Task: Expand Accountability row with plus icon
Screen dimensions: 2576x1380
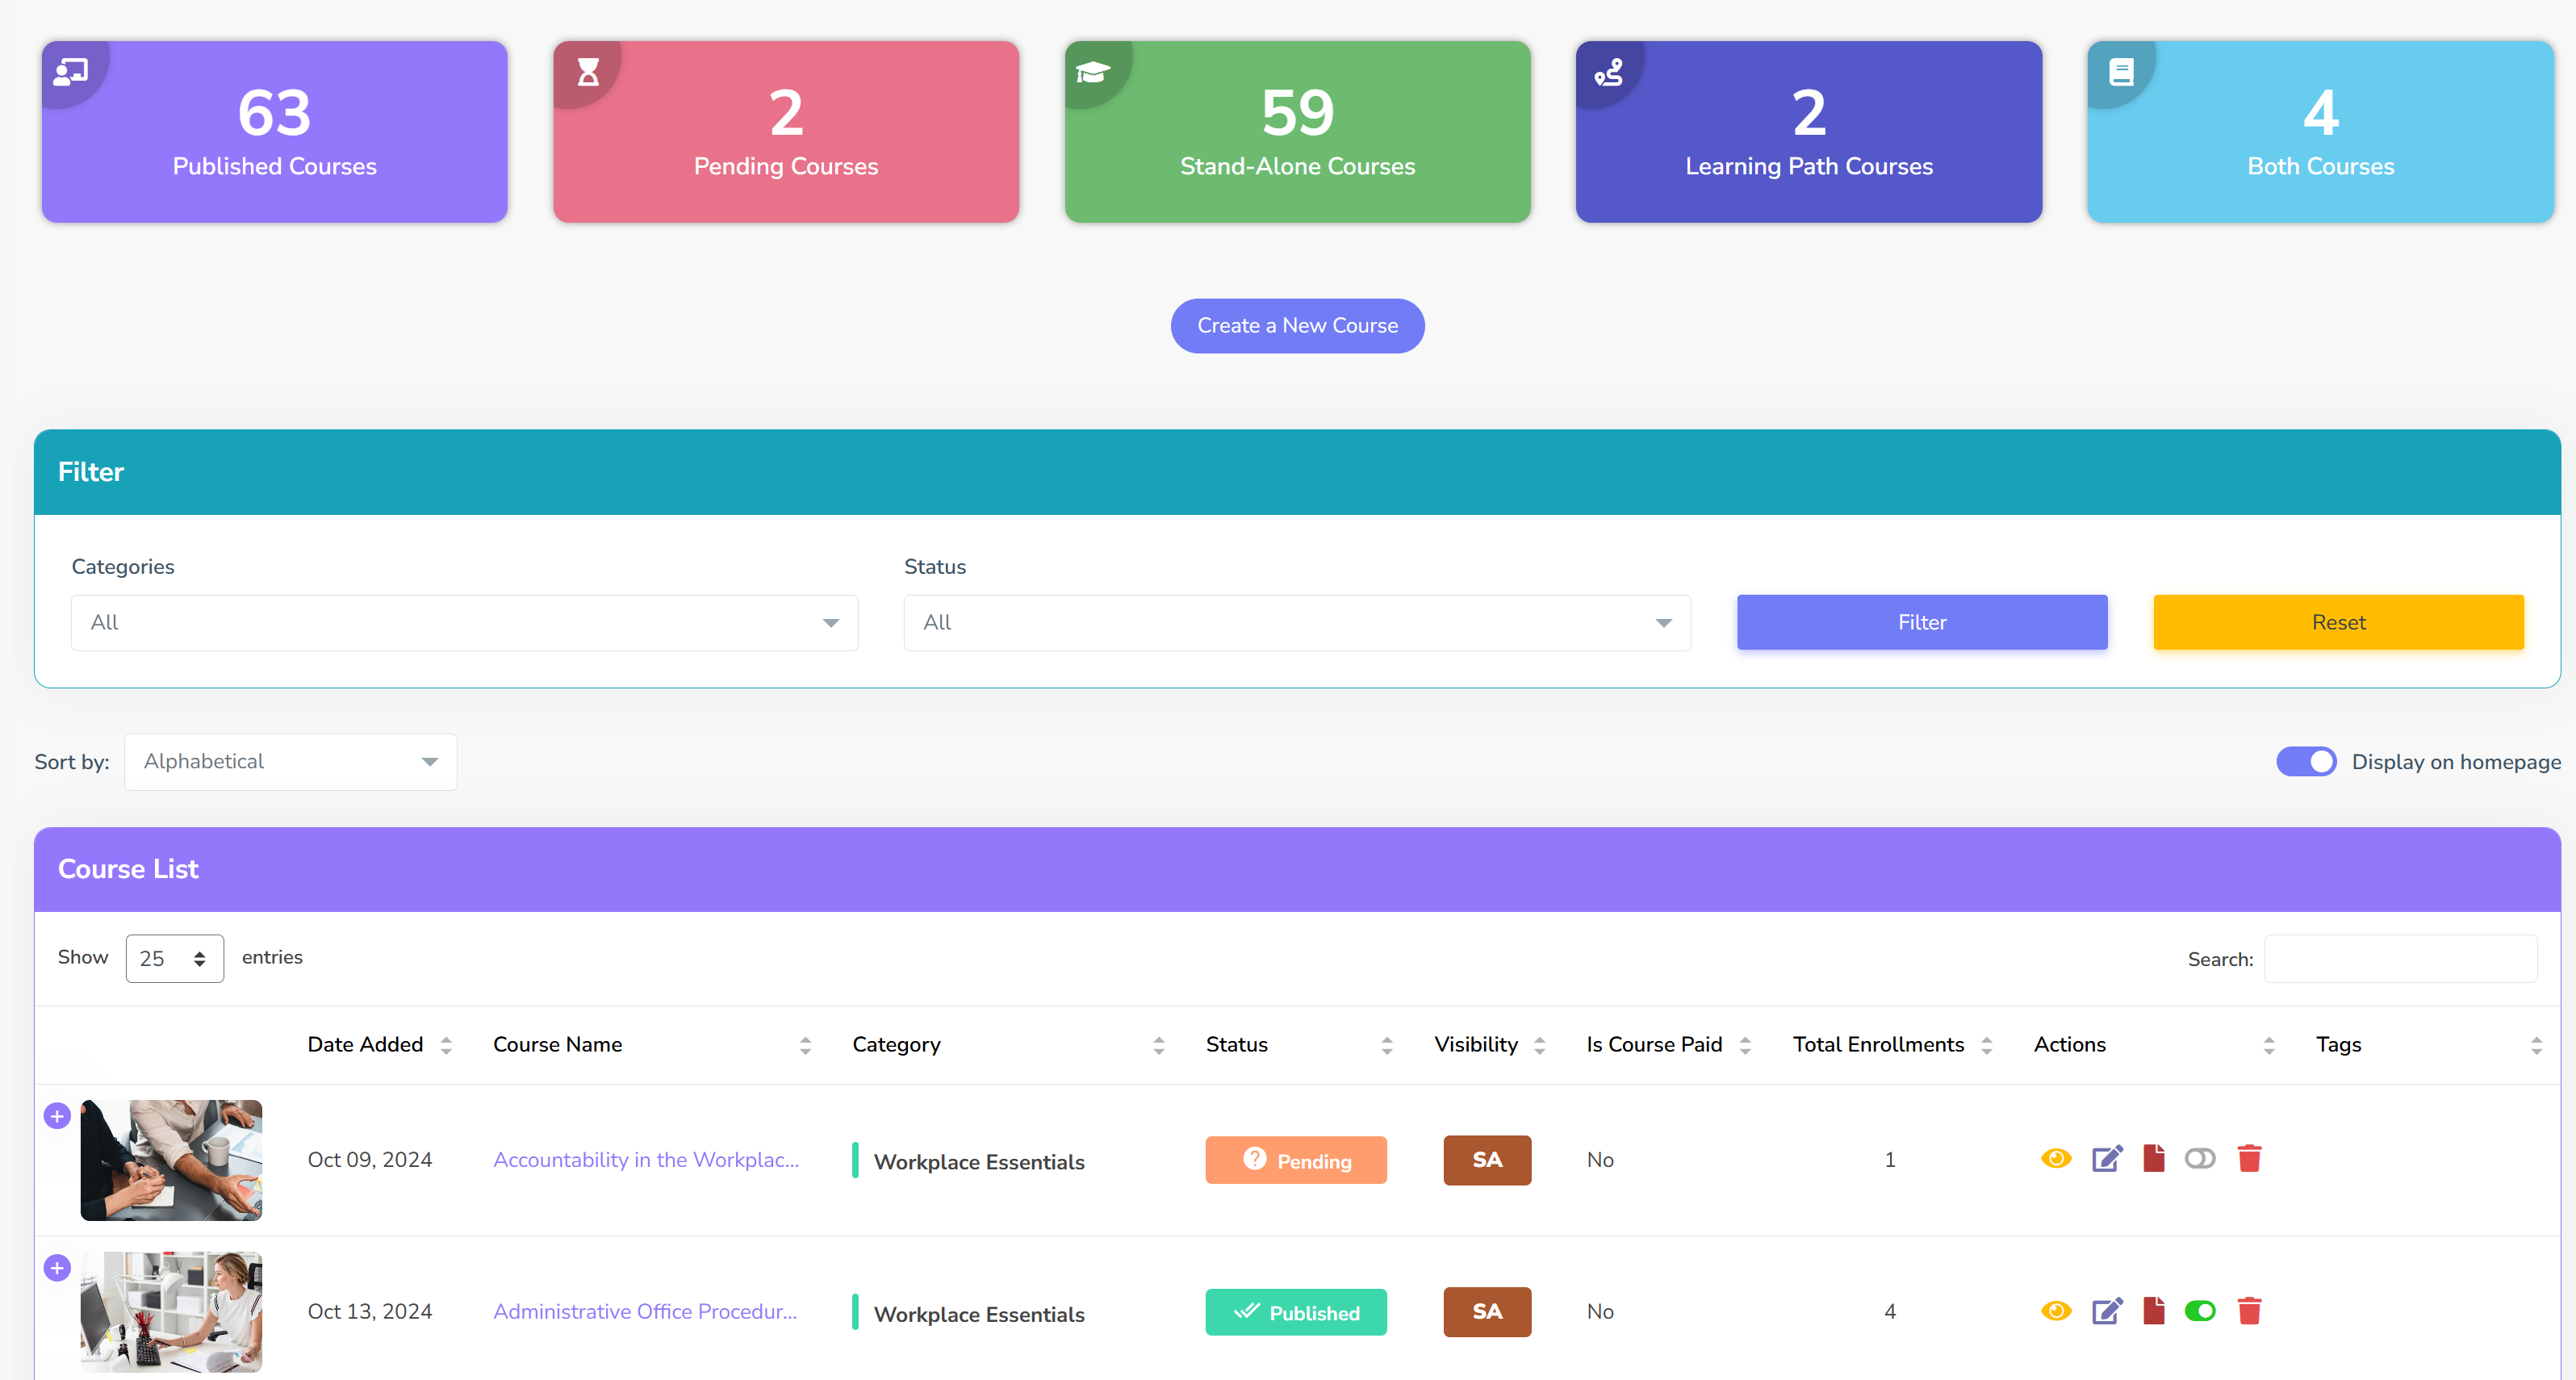Action: pos(57,1116)
